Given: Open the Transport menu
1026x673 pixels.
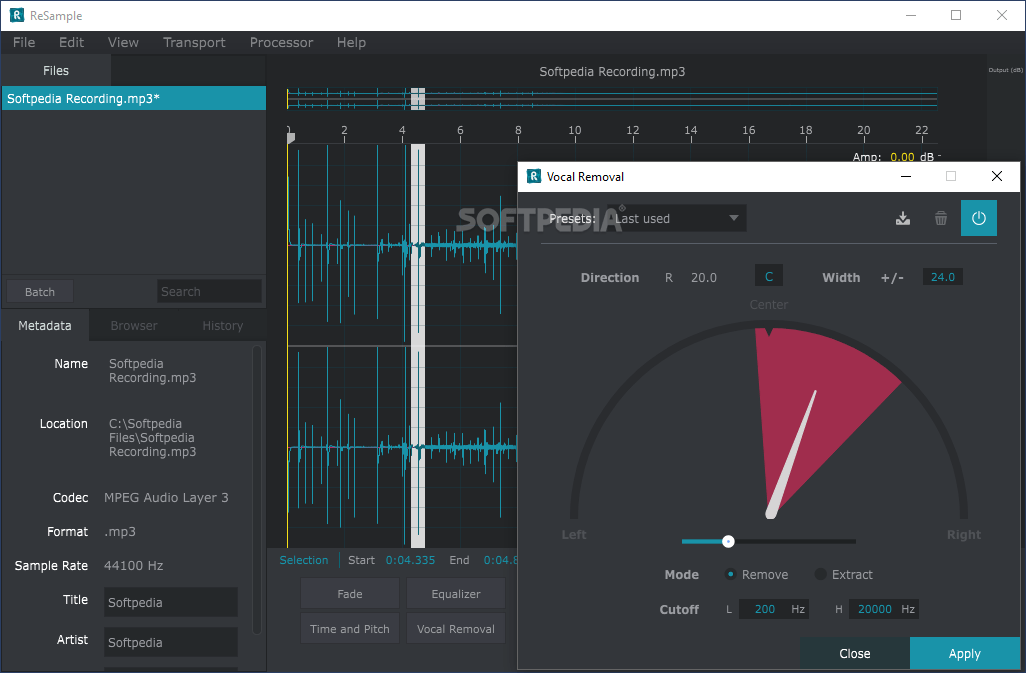Looking at the screenshot, I should click(x=194, y=43).
